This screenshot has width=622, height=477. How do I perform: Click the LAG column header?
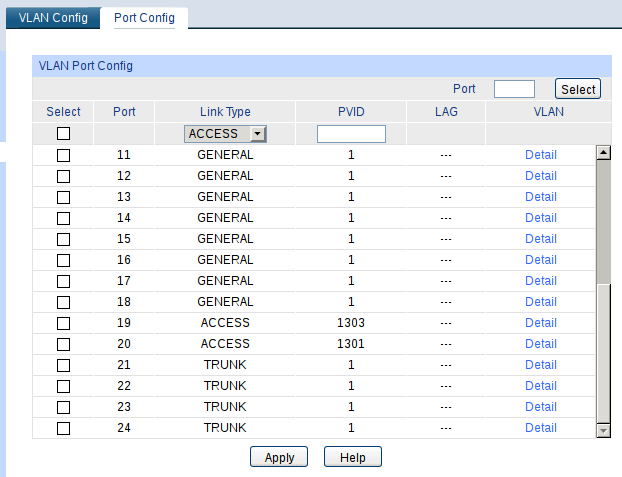(446, 112)
